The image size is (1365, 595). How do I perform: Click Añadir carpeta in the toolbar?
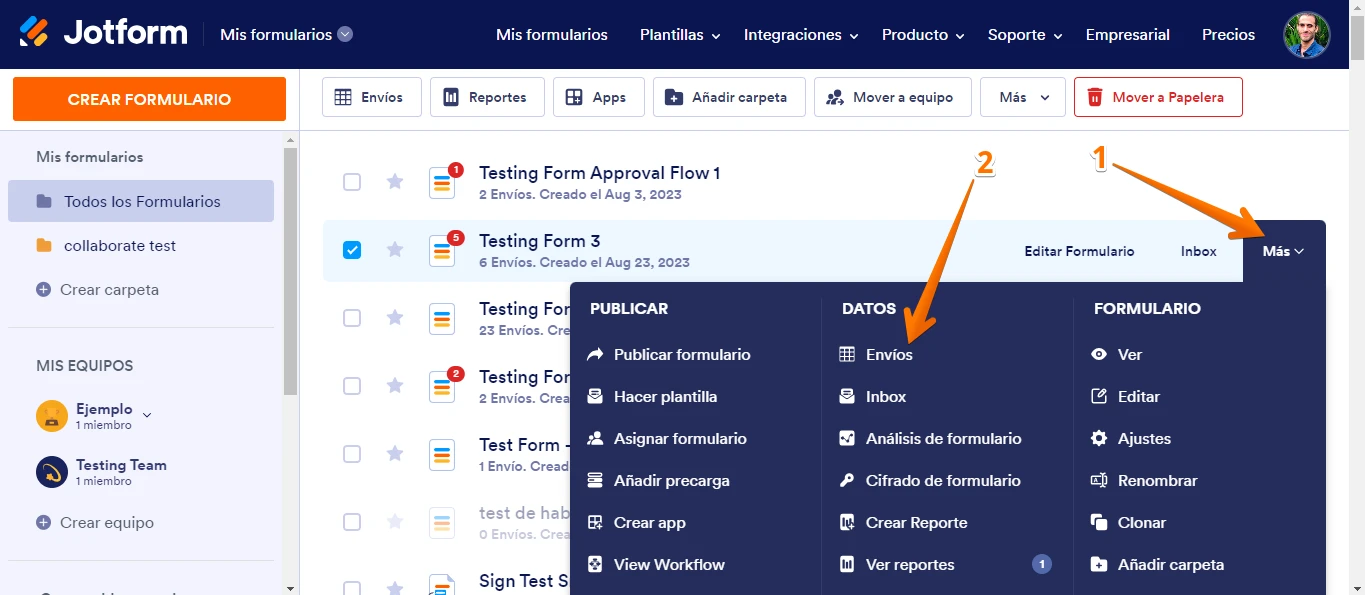(x=729, y=96)
